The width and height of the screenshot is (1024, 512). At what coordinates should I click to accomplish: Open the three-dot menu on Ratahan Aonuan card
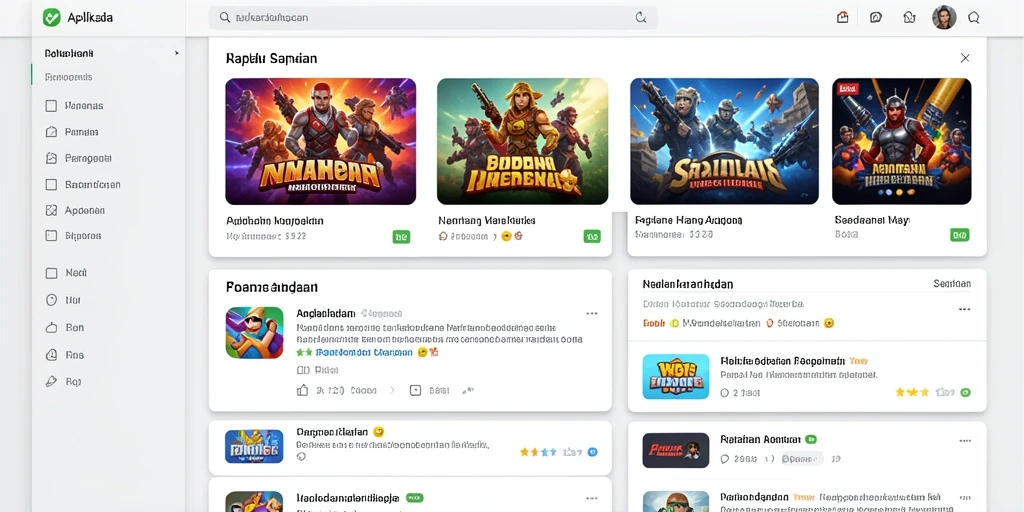(964, 440)
